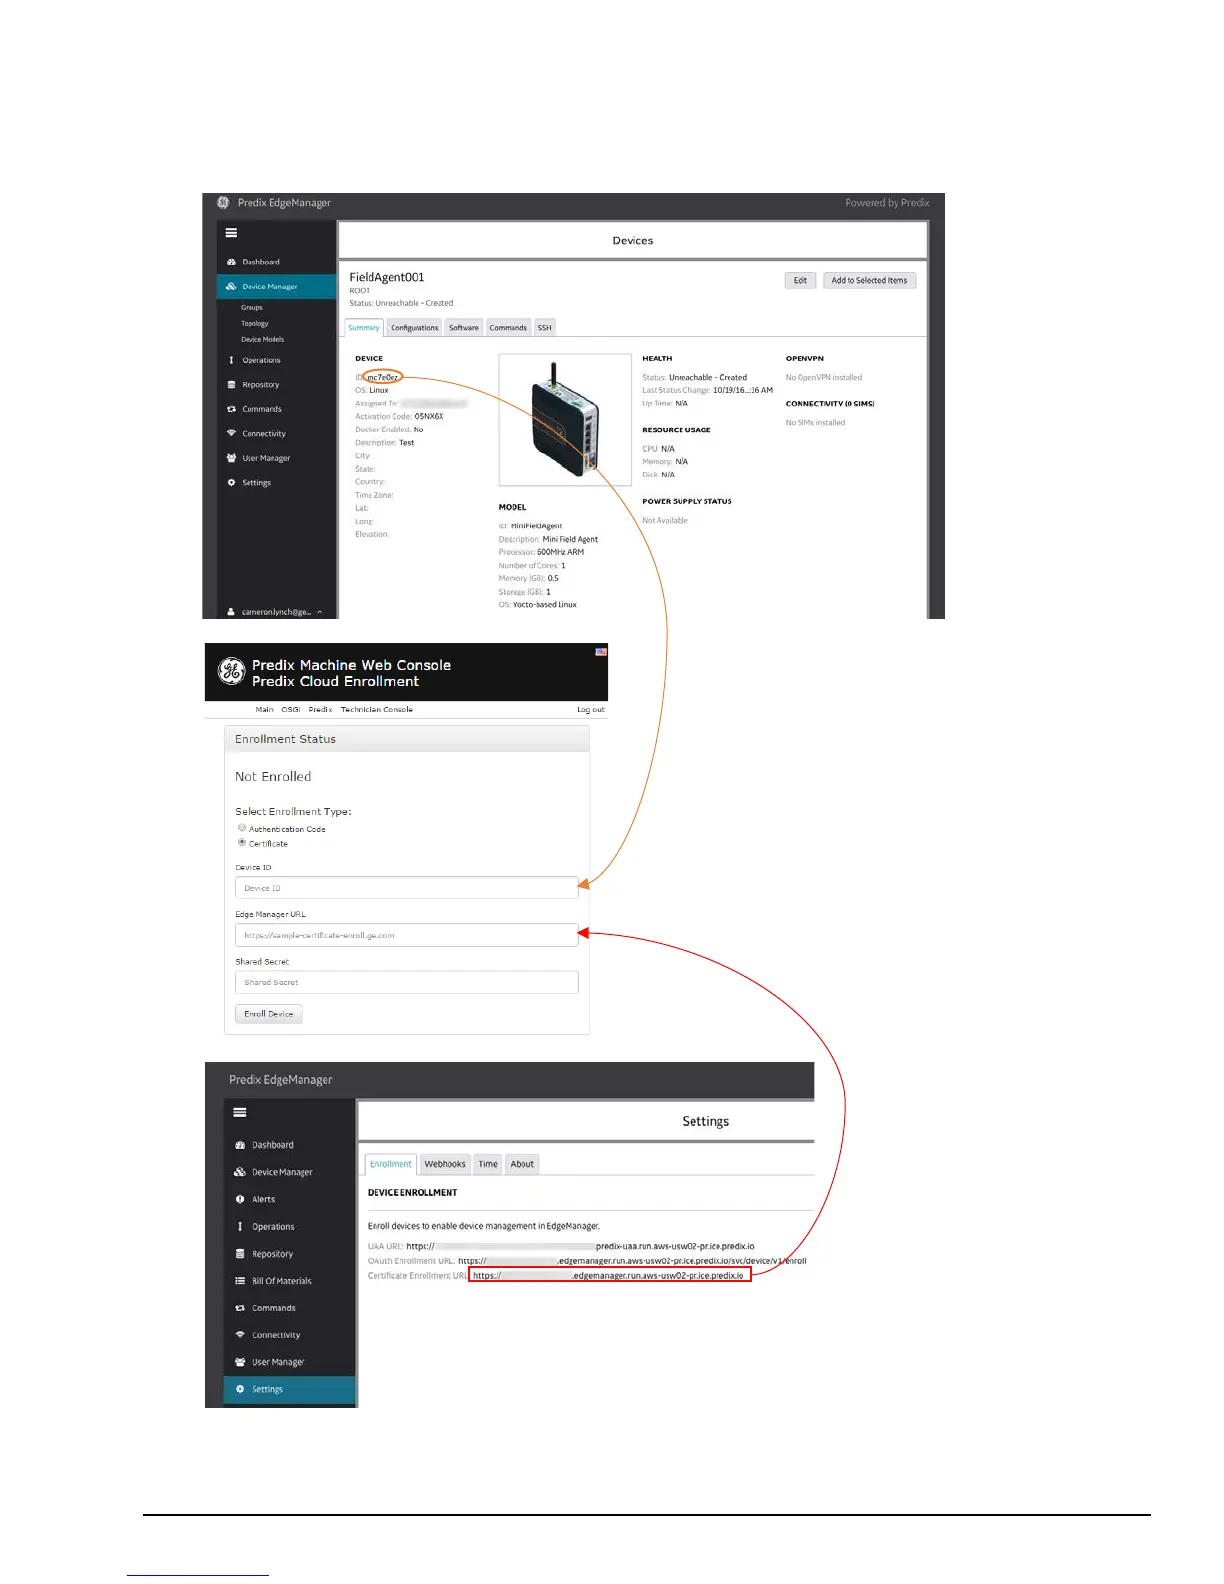Click into the Device ID input field

tap(406, 888)
